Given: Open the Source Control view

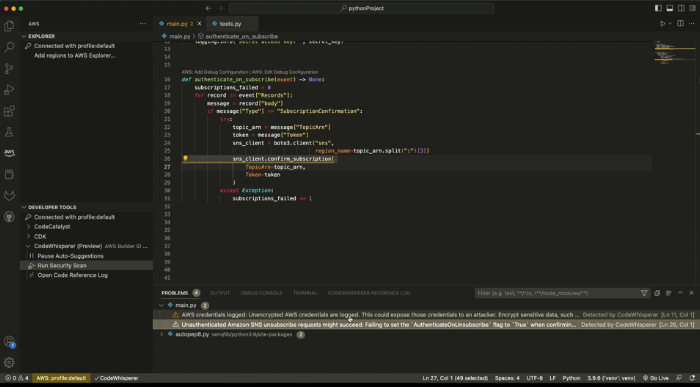Looking at the screenshot, I should tap(9, 68).
